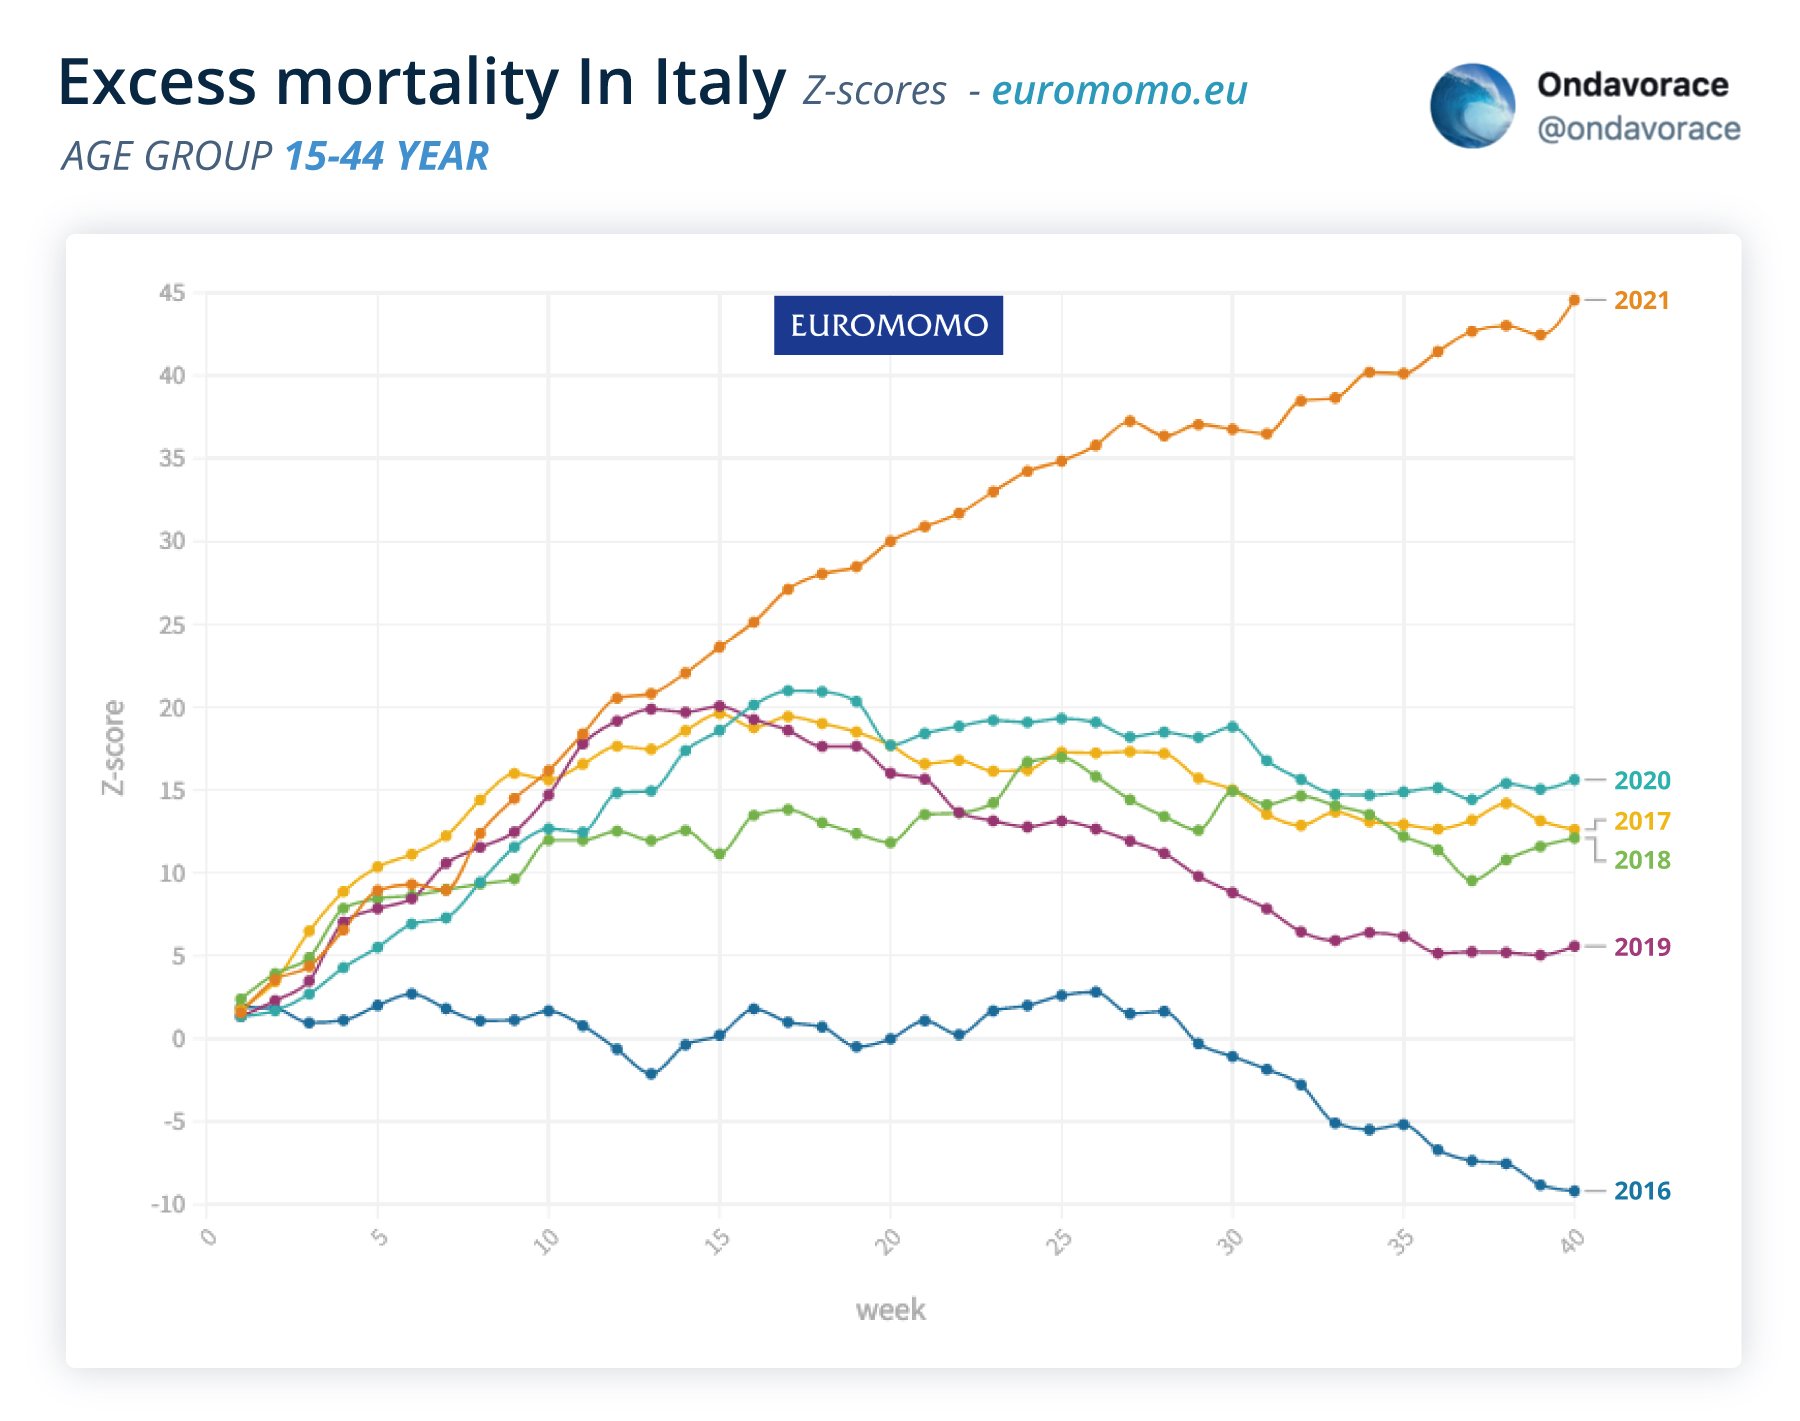Select the 2021 series label
1800x1421 pixels.
[1641, 300]
